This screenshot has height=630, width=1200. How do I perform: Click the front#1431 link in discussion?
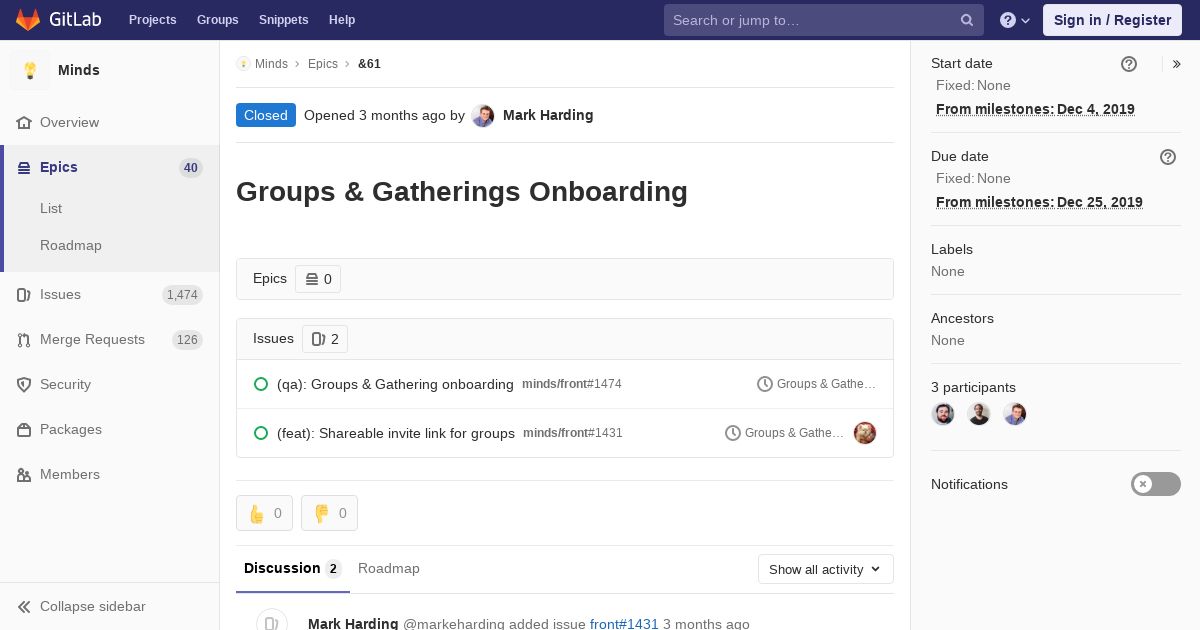pos(624,624)
